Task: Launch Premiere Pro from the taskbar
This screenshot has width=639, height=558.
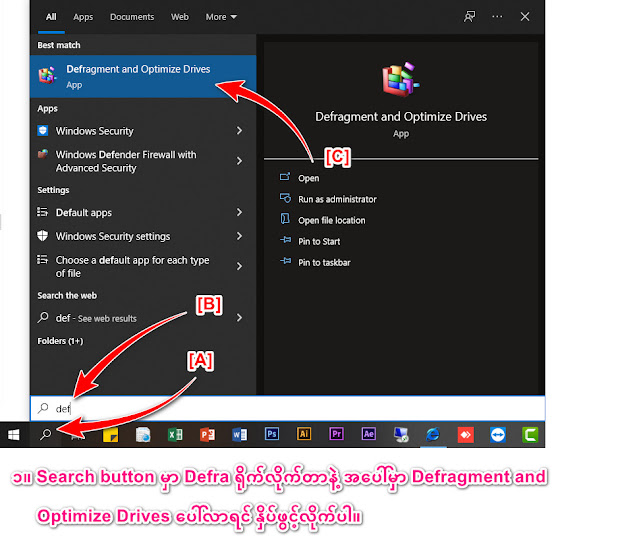Action: coord(337,434)
